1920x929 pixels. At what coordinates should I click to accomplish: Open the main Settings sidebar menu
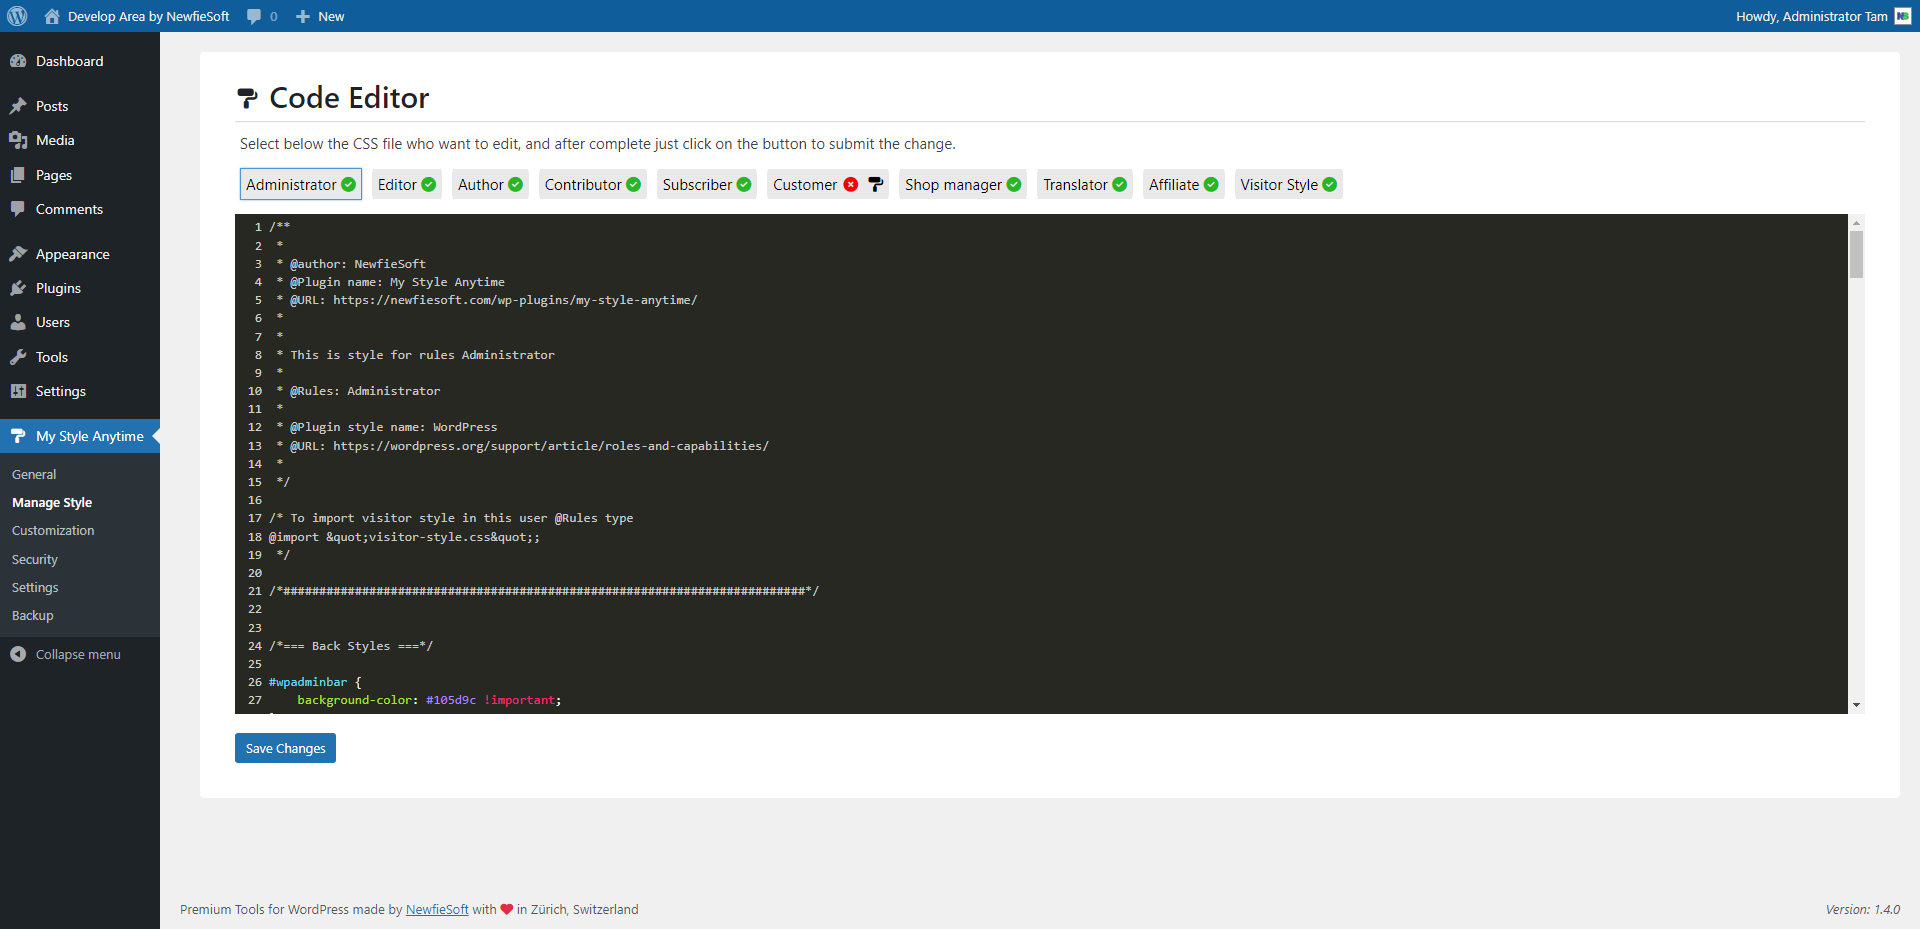(80, 391)
